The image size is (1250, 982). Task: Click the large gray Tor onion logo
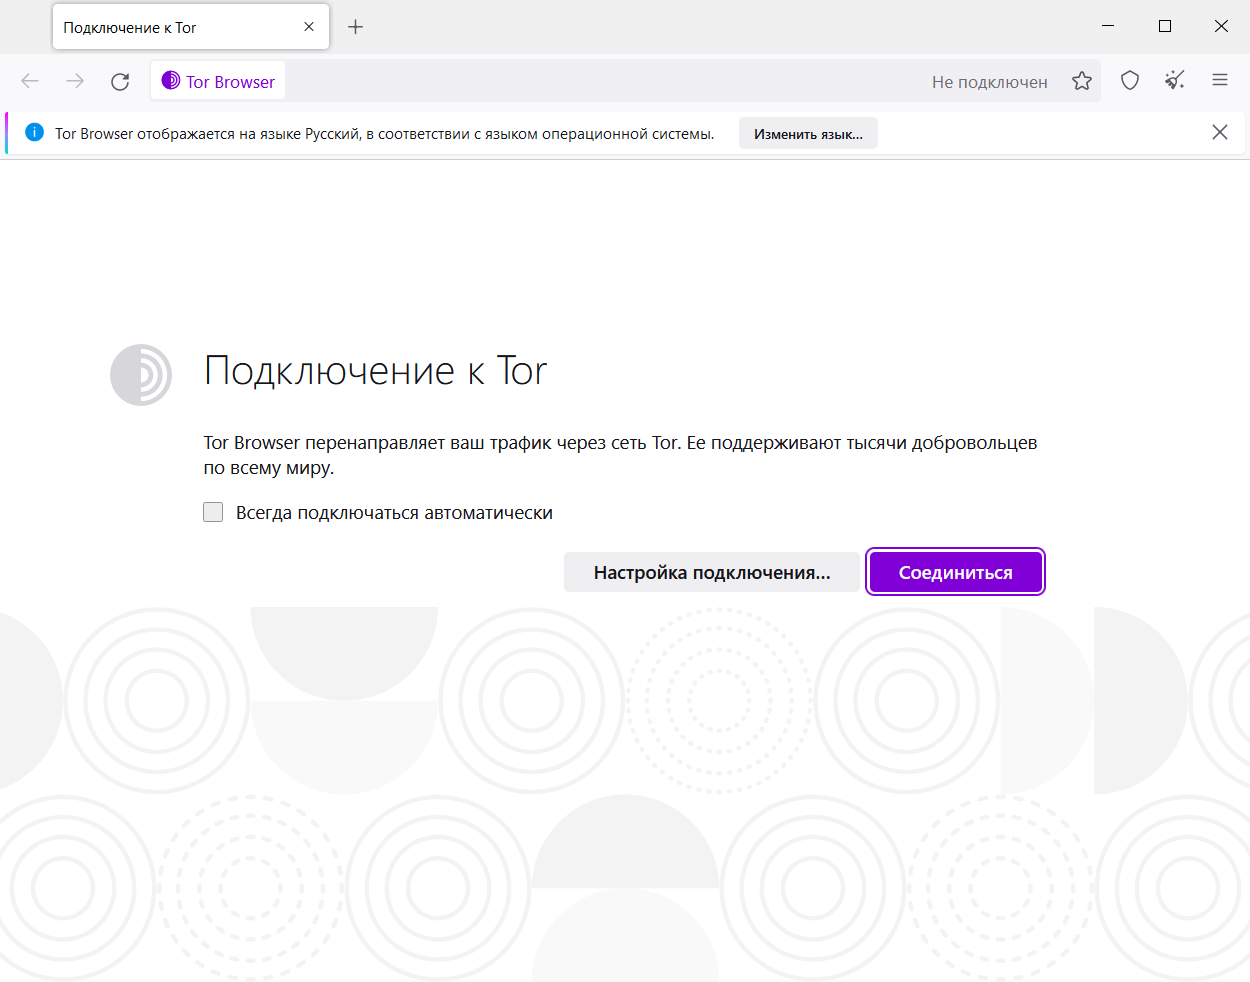point(141,375)
